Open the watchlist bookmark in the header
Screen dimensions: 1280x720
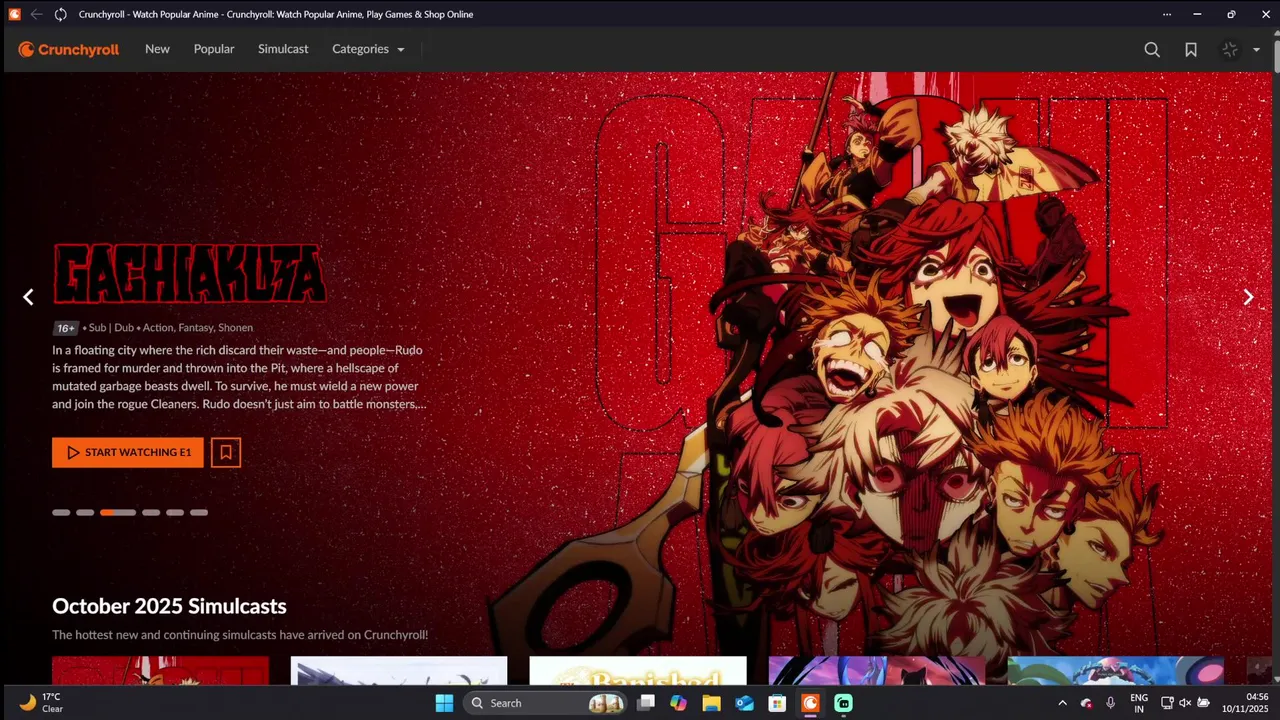click(x=1191, y=49)
